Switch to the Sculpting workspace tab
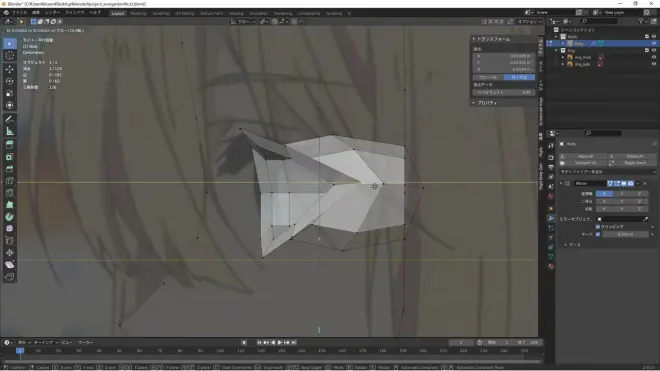Image resolution: width=660 pixels, height=371 pixels. coord(161,13)
